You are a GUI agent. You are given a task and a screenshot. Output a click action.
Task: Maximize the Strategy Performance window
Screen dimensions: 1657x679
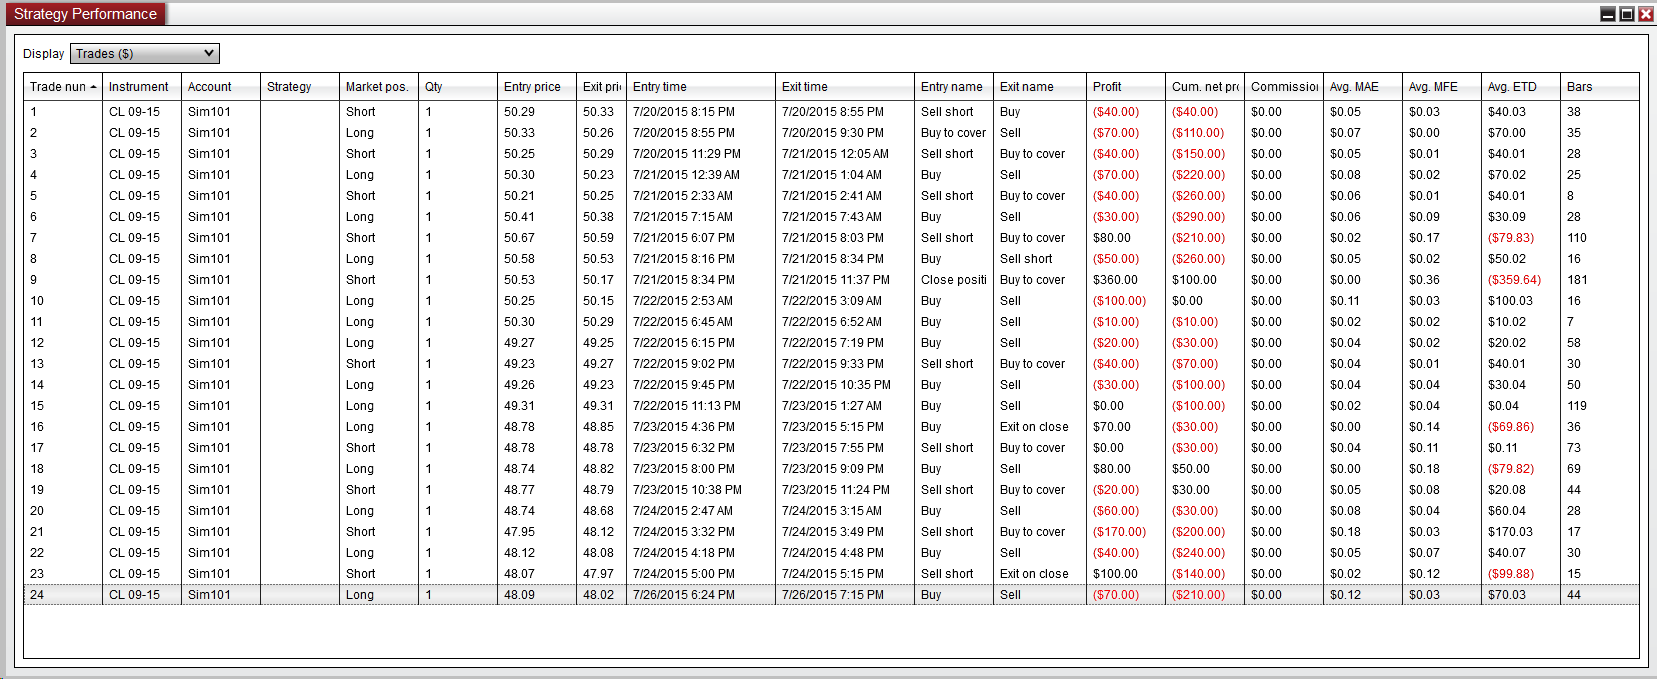pyautogui.click(x=1627, y=14)
